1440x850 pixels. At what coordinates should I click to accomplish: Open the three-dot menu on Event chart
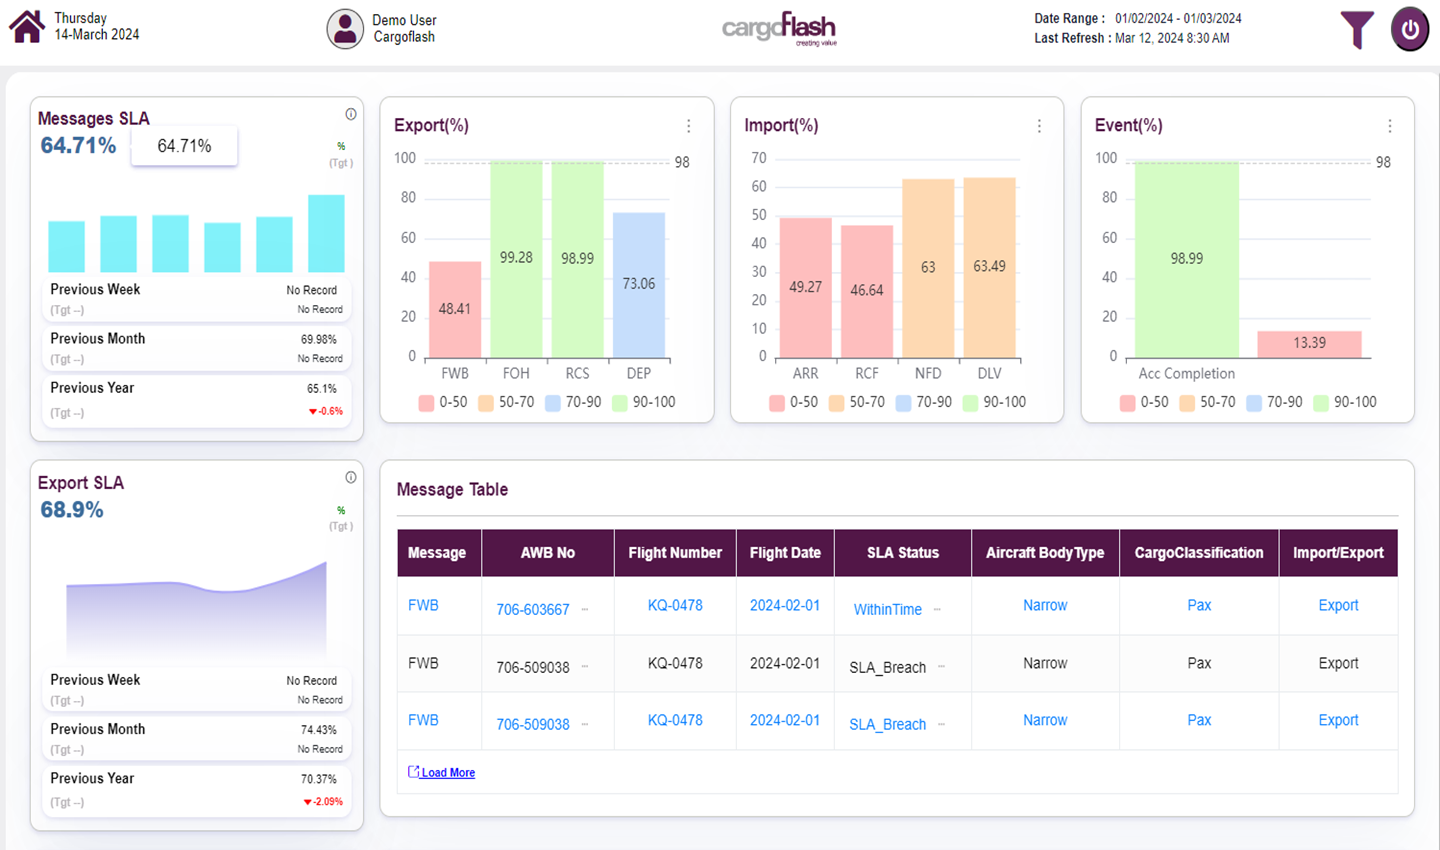(1390, 126)
